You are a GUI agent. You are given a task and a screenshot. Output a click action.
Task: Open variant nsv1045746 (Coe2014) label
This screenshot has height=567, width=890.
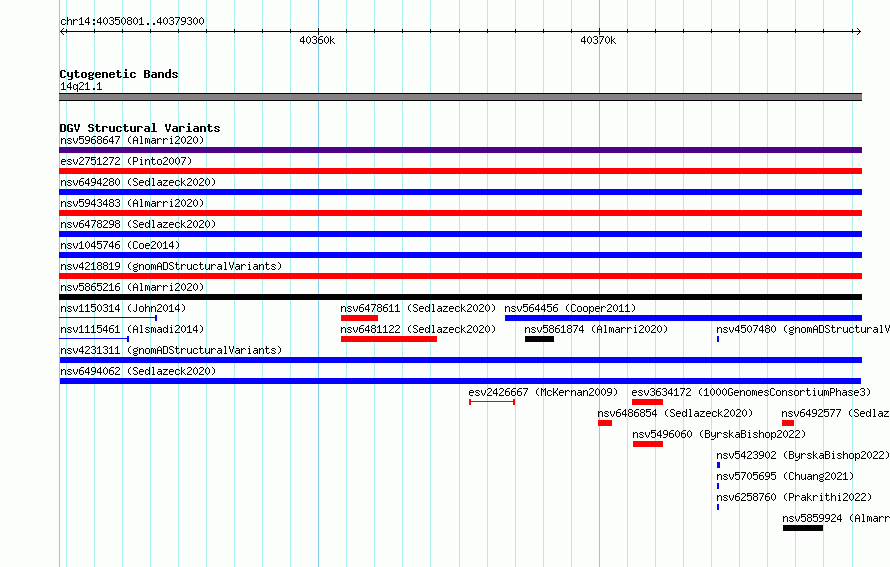120,245
